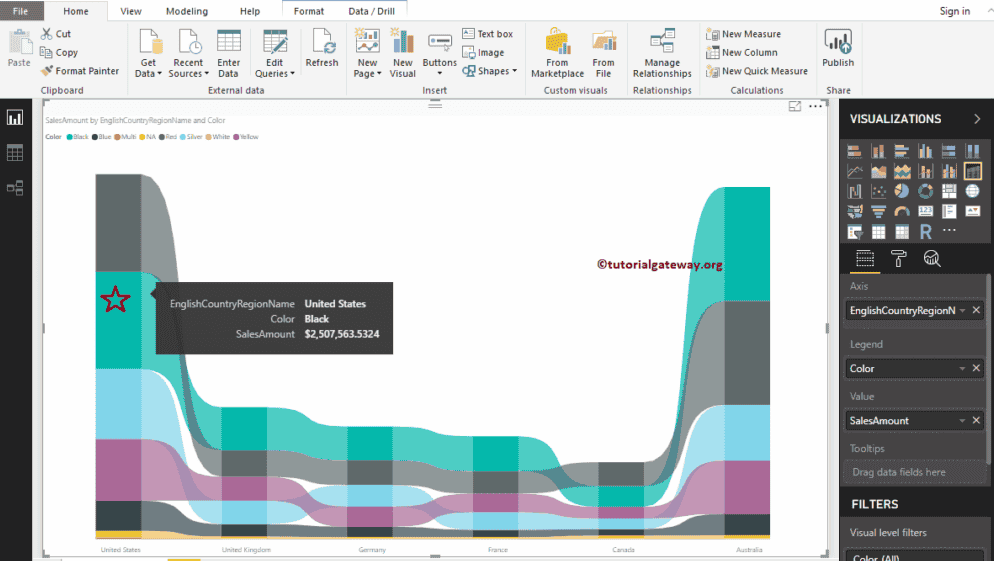The image size is (994, 561).
Task: Select the Card (123) visual
Action: tap(925, 211)
